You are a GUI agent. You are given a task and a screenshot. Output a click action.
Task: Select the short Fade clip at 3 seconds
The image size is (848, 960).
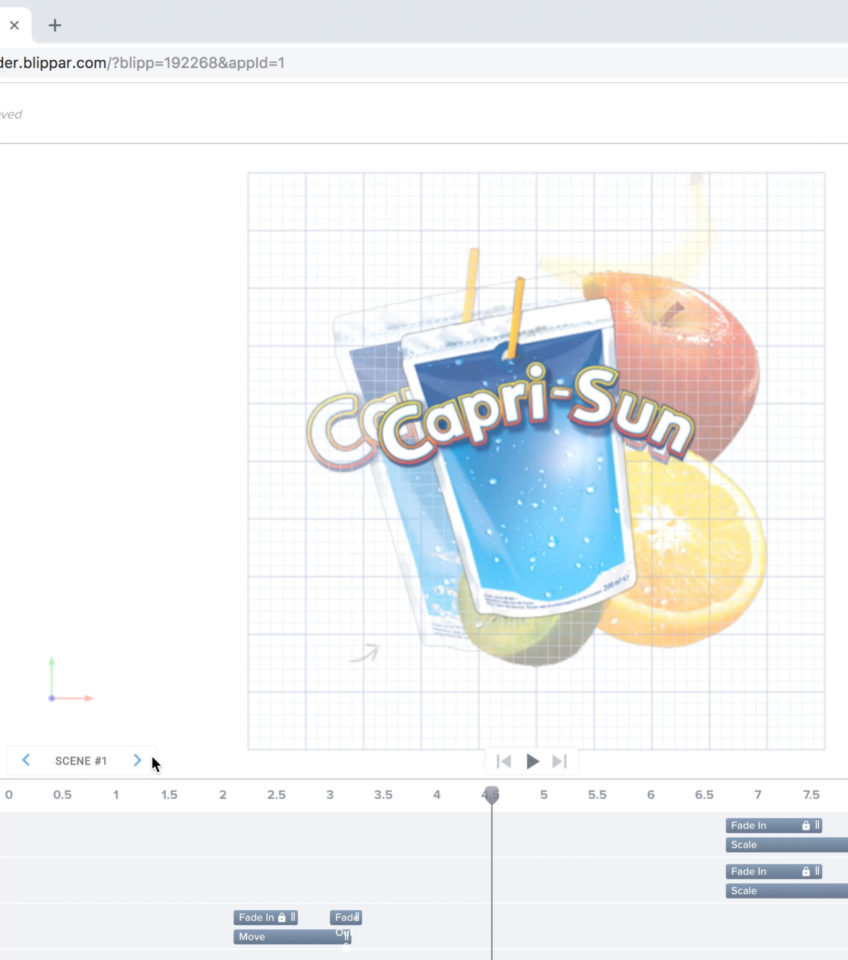pos(346,917)
